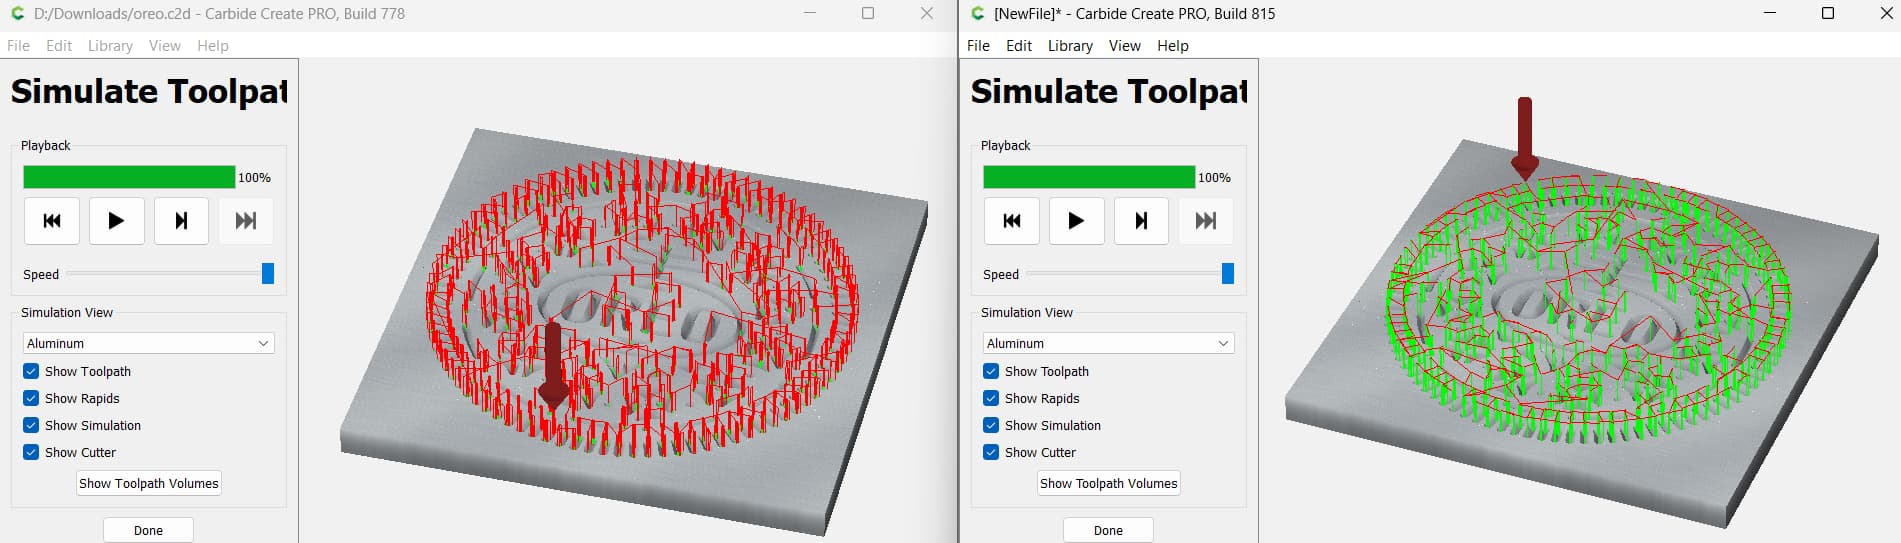Open View menu in Build 815 window
The width and height of the screenshot is (1901, 543).
[x=1125, y=46]
